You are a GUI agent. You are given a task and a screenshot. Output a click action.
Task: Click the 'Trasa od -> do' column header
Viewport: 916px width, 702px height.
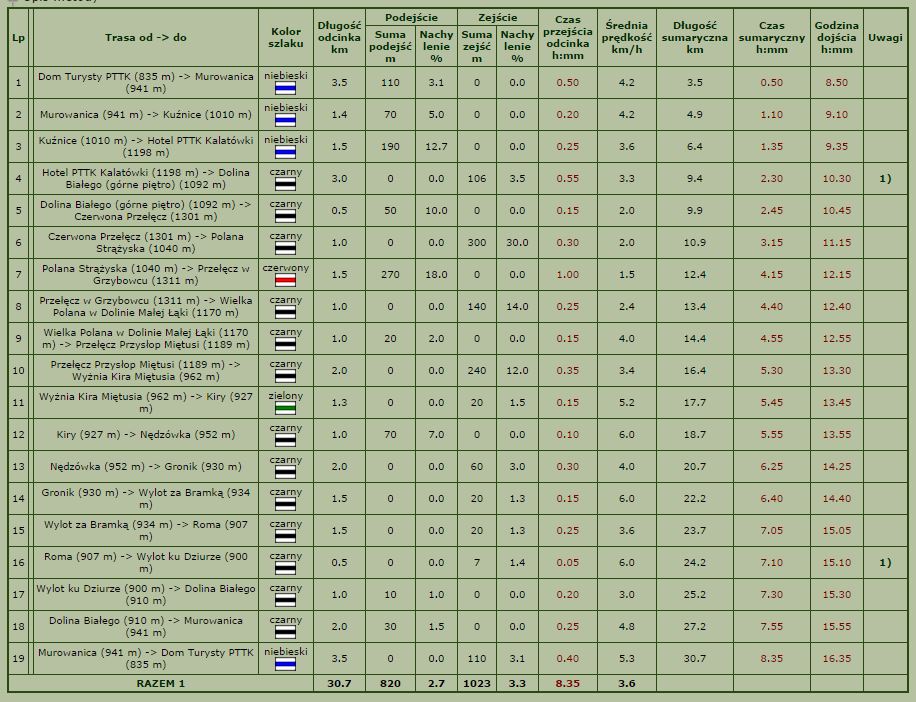click(145, 37)
